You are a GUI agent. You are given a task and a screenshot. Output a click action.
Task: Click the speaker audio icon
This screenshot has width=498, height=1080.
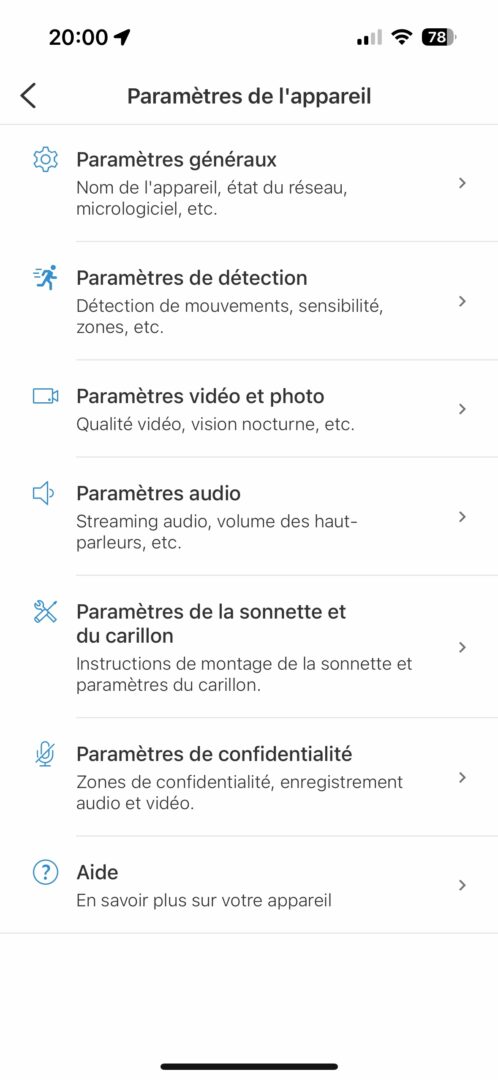point(43,493)
